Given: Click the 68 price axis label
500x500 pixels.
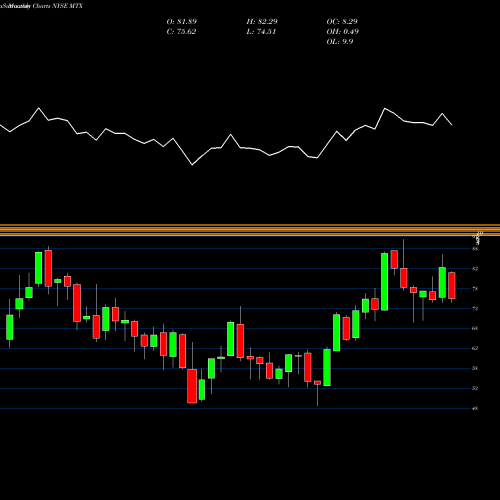Looking at the screenshot, I should click(475, 328).
